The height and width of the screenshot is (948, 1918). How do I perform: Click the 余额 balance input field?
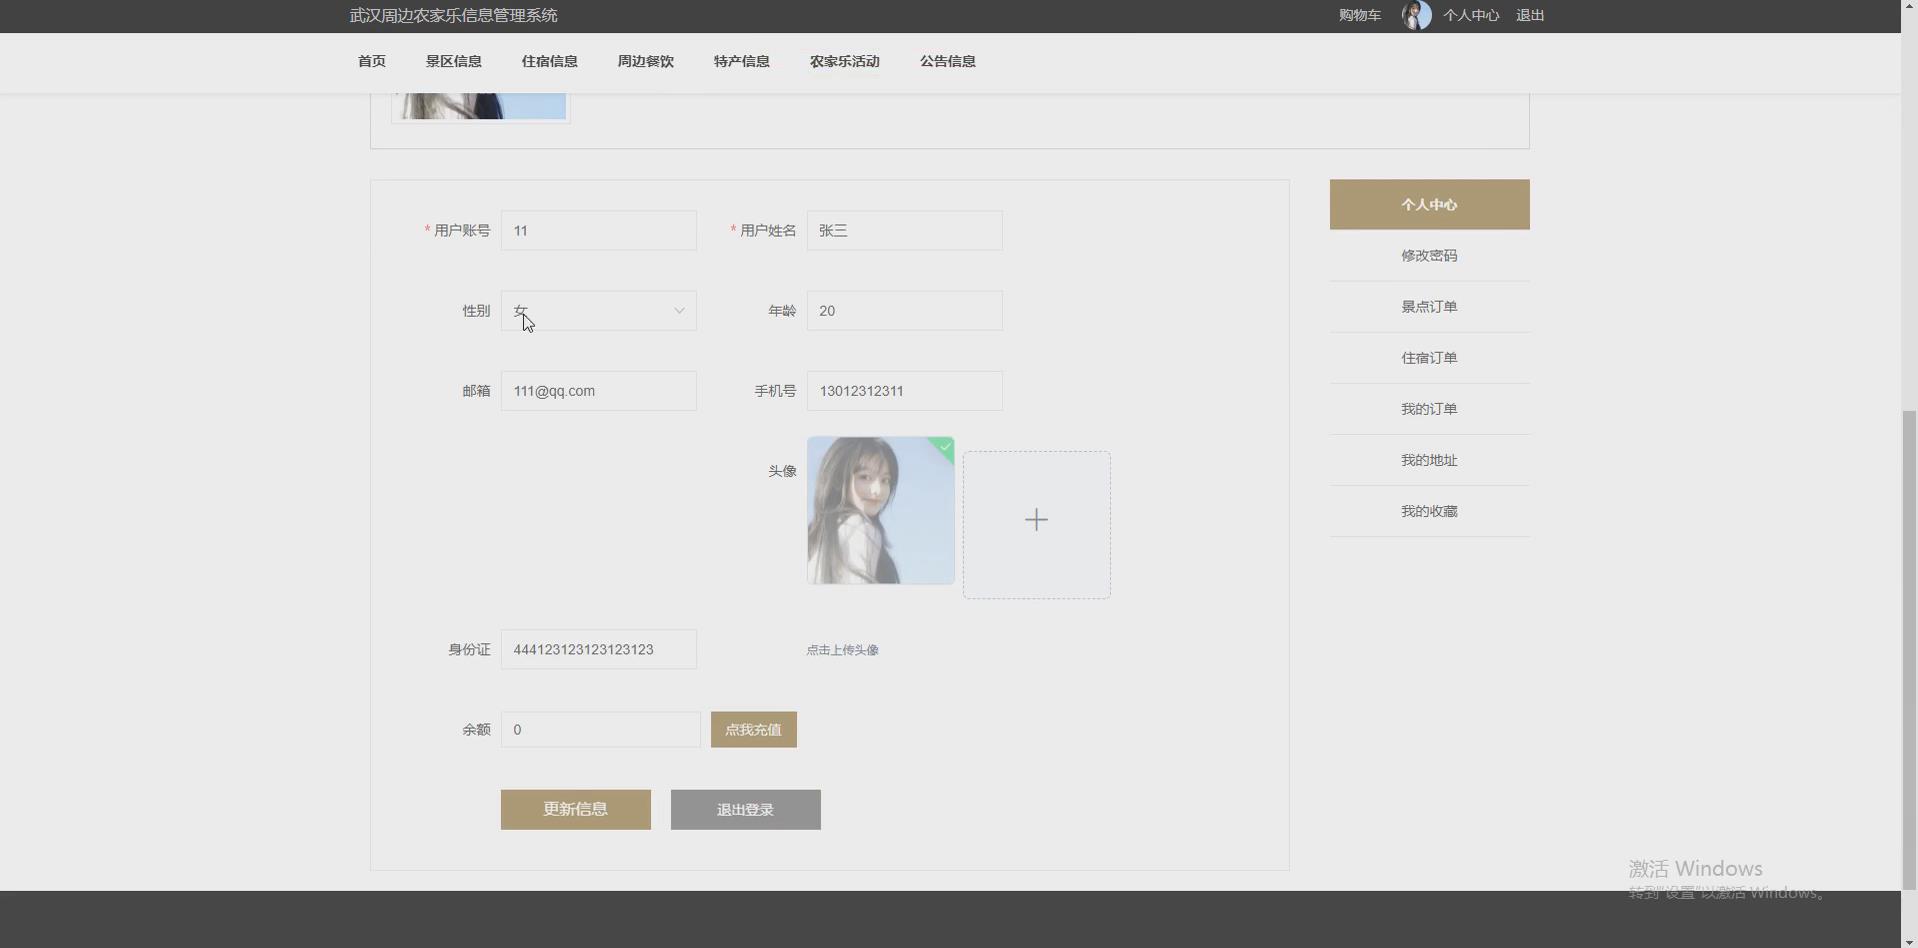(600, 729)
